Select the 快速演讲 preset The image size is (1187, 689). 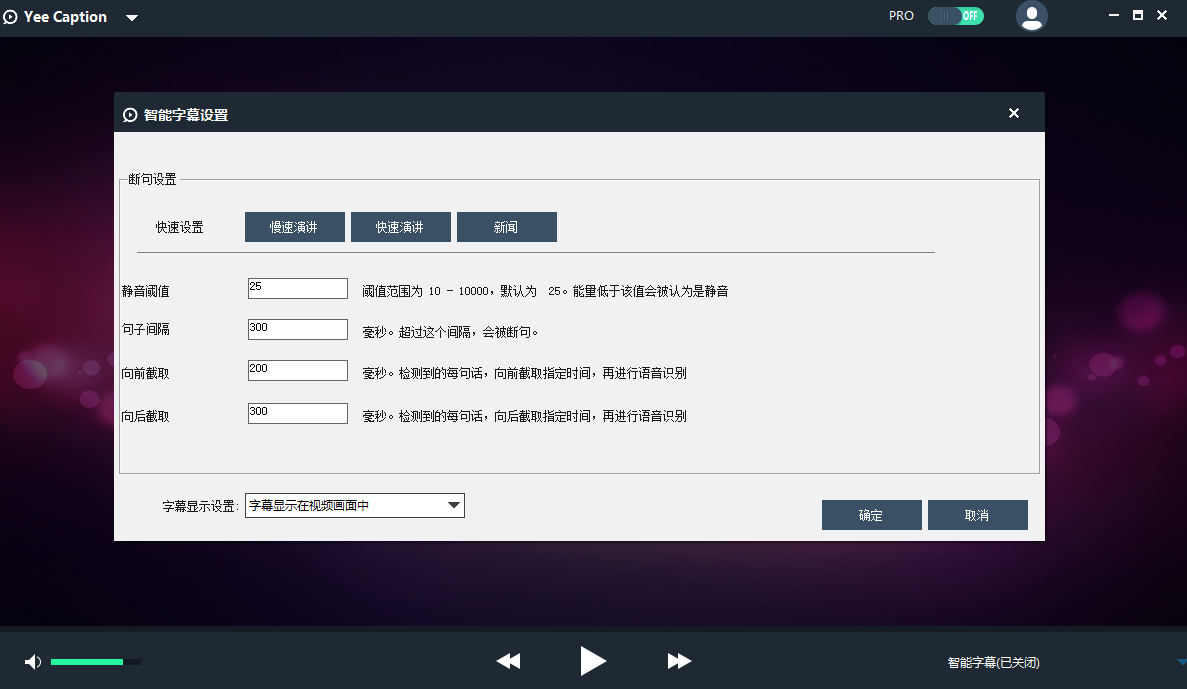click(x=400, y=227)
